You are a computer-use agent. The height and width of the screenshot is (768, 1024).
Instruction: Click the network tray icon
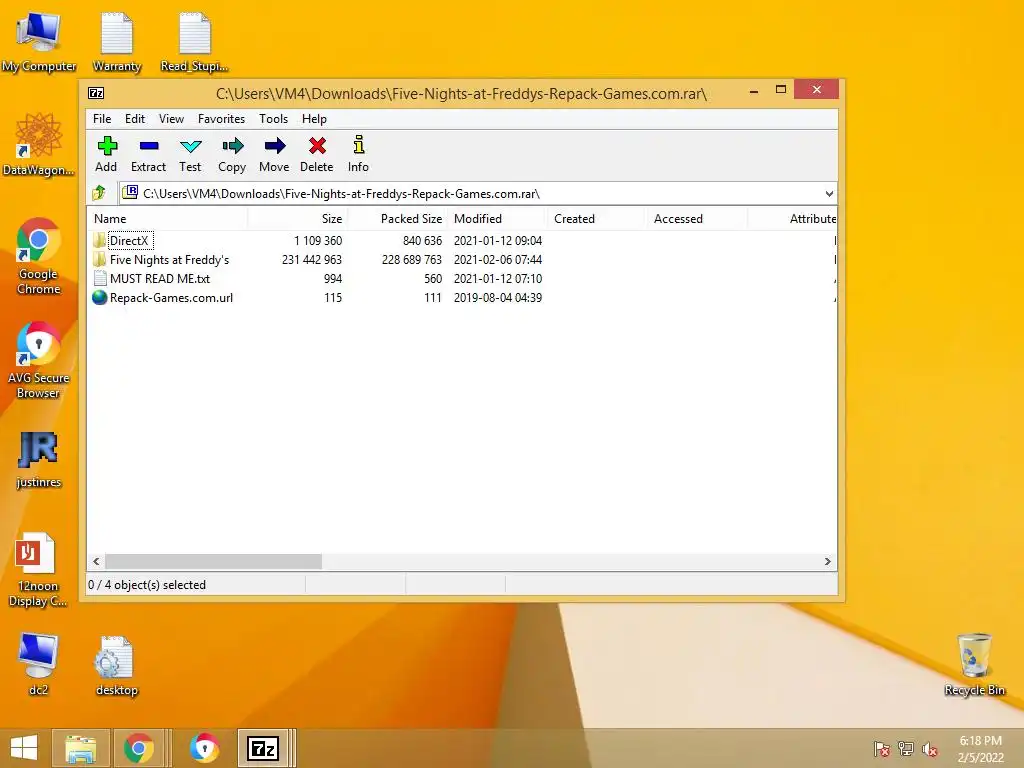tap(905, 748)
